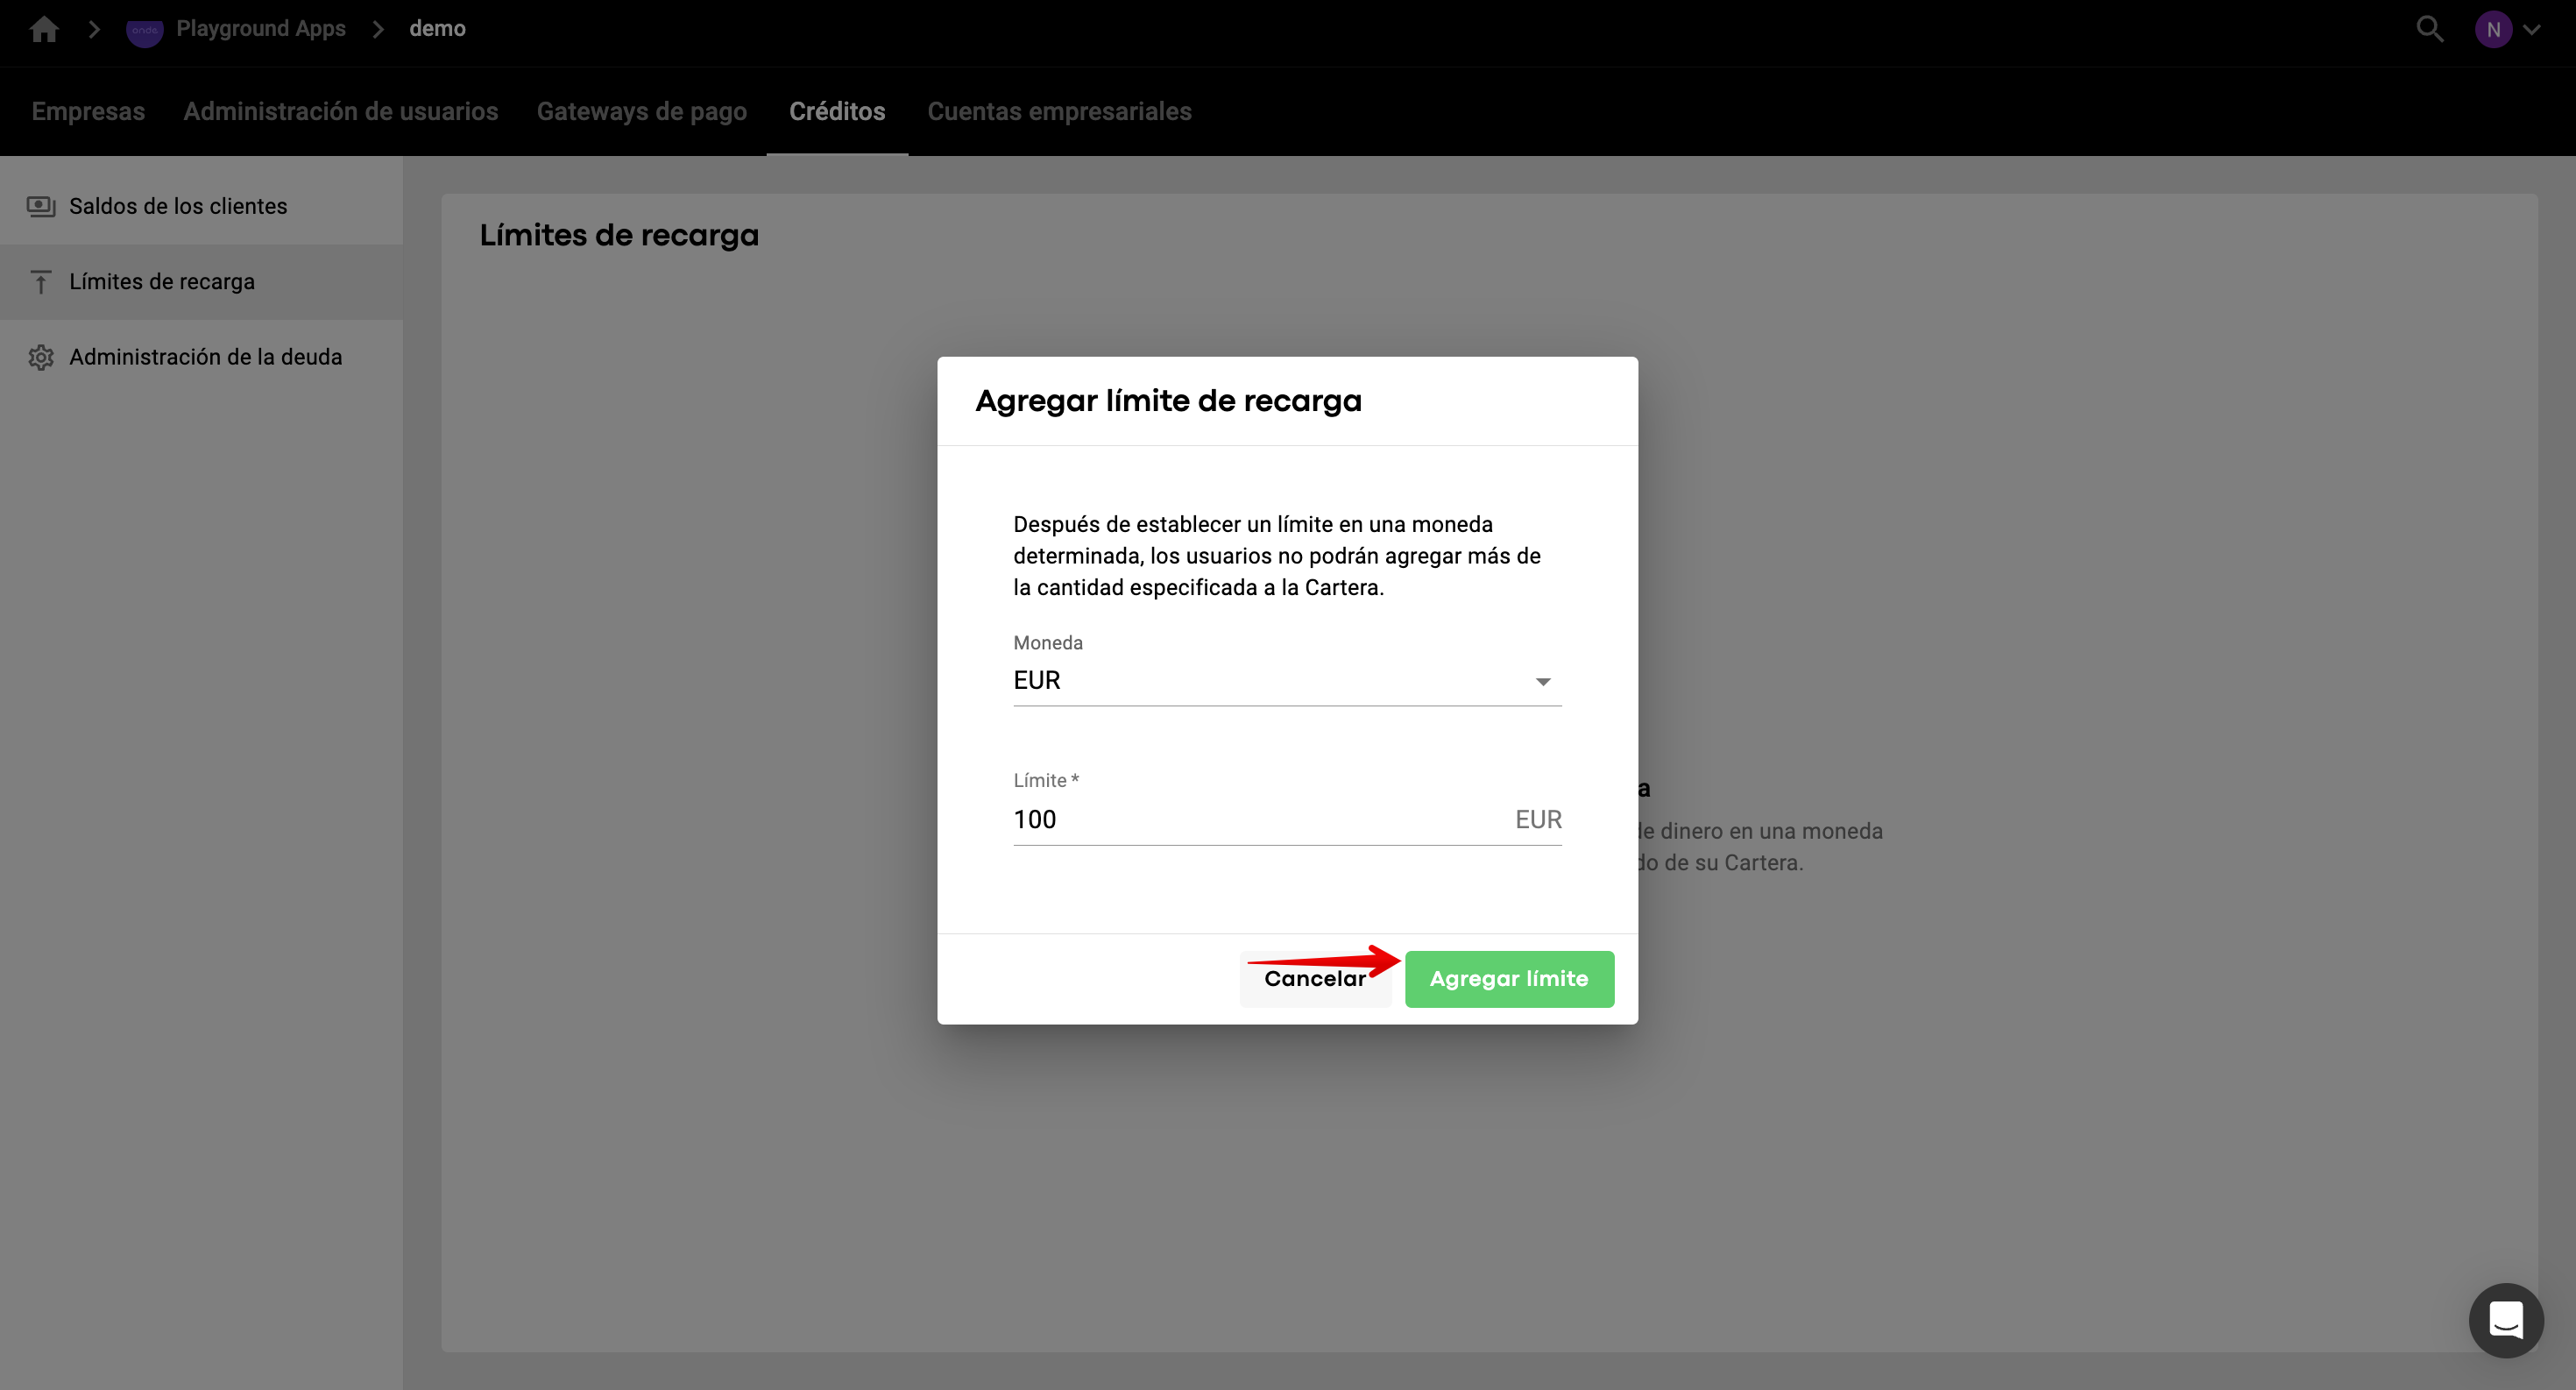Open the Gateways de pago tab

click(x=641, y=111)
